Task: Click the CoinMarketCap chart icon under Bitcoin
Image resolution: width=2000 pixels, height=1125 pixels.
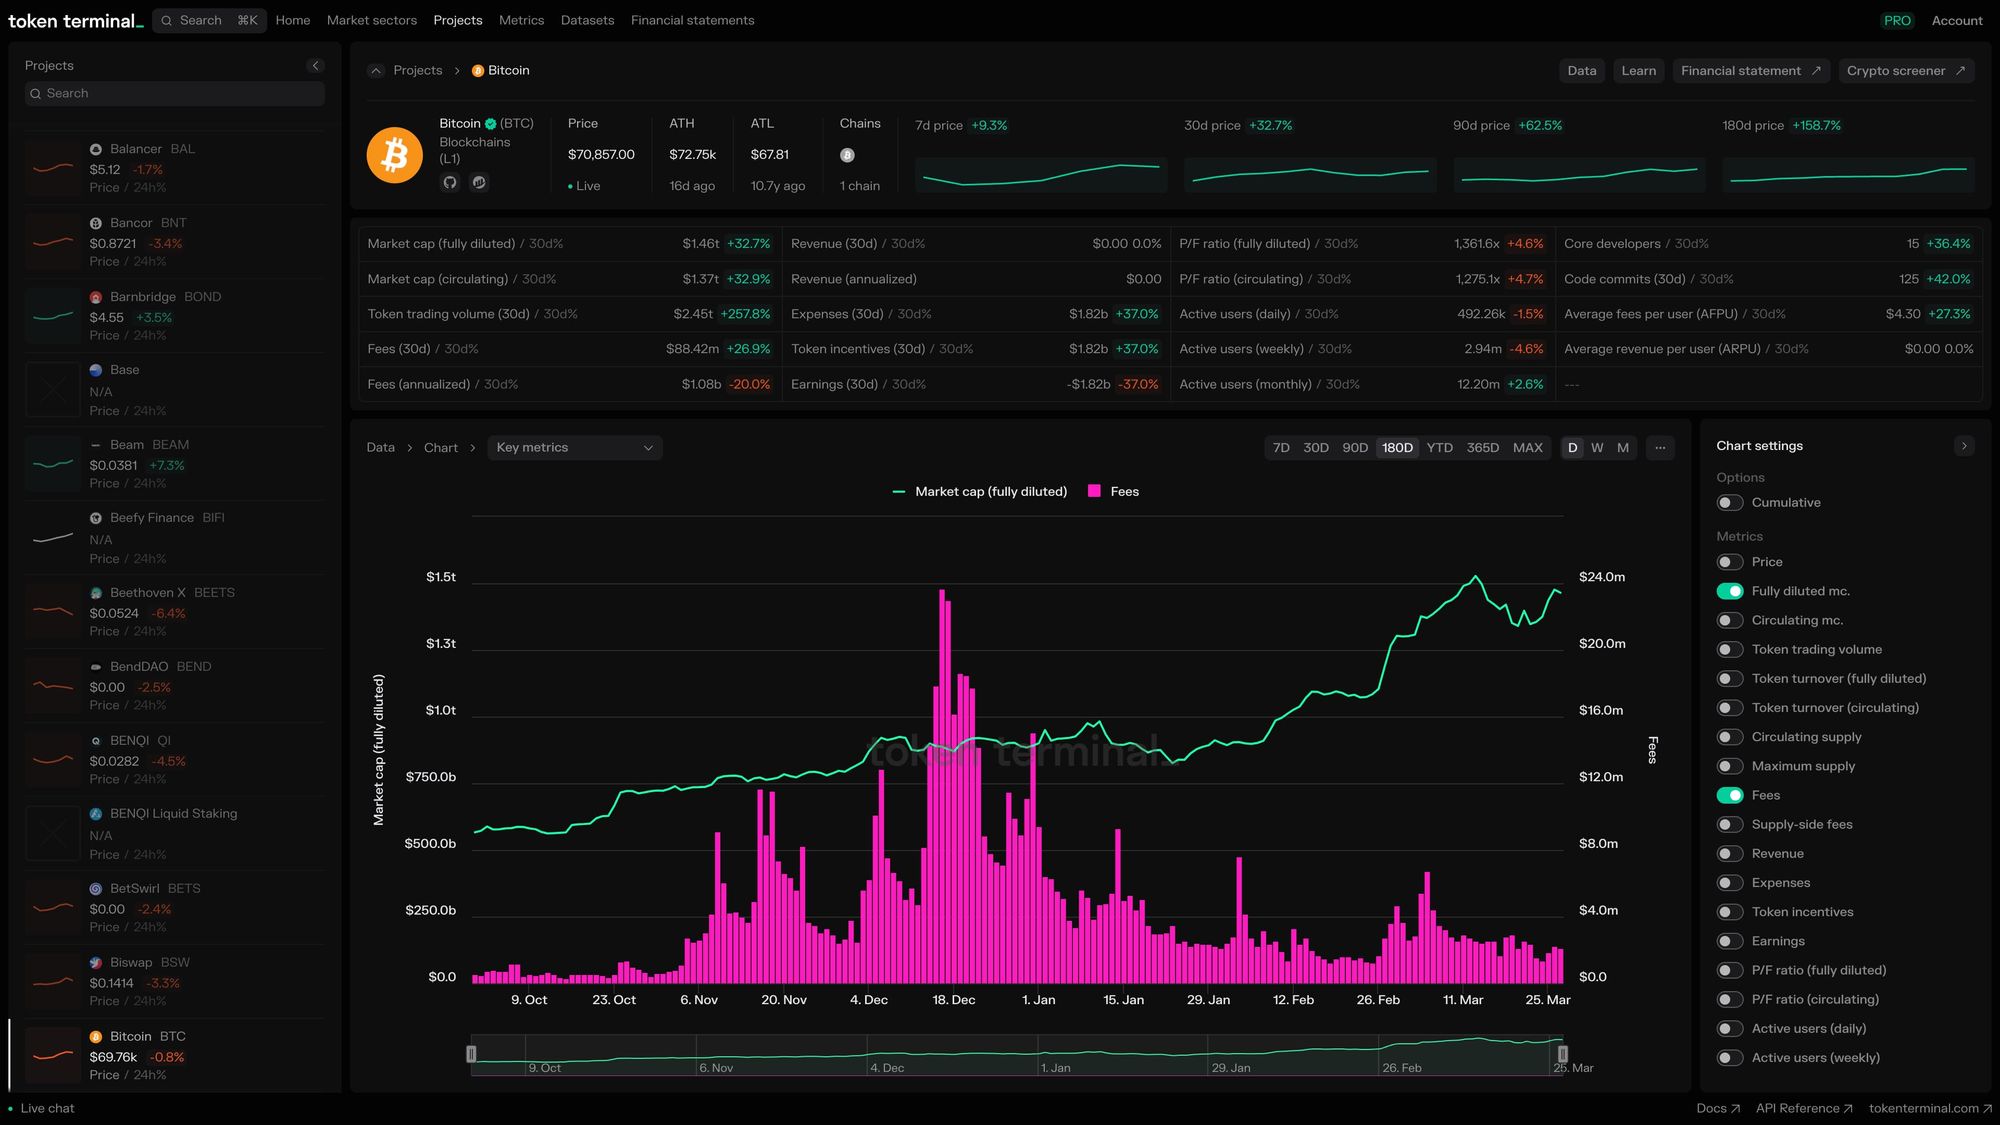Action: [479, 182]
